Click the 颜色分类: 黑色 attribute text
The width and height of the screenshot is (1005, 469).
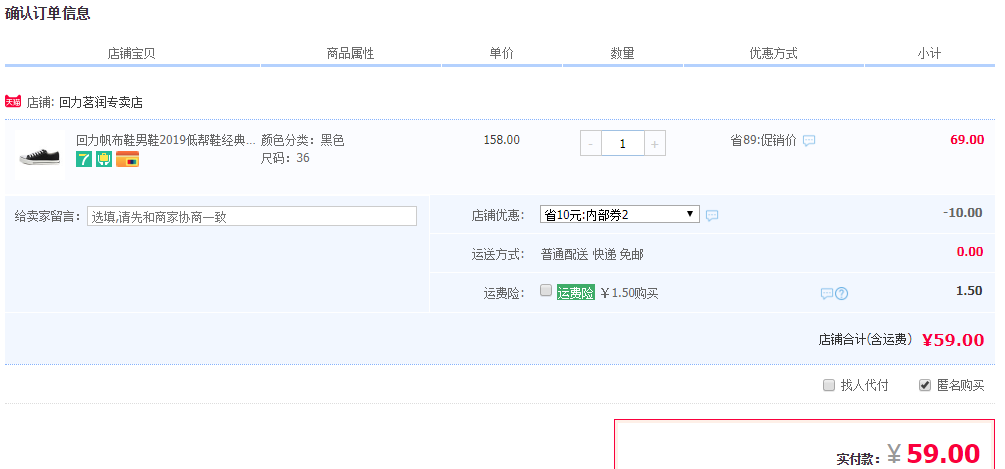(x=303, y=140)
